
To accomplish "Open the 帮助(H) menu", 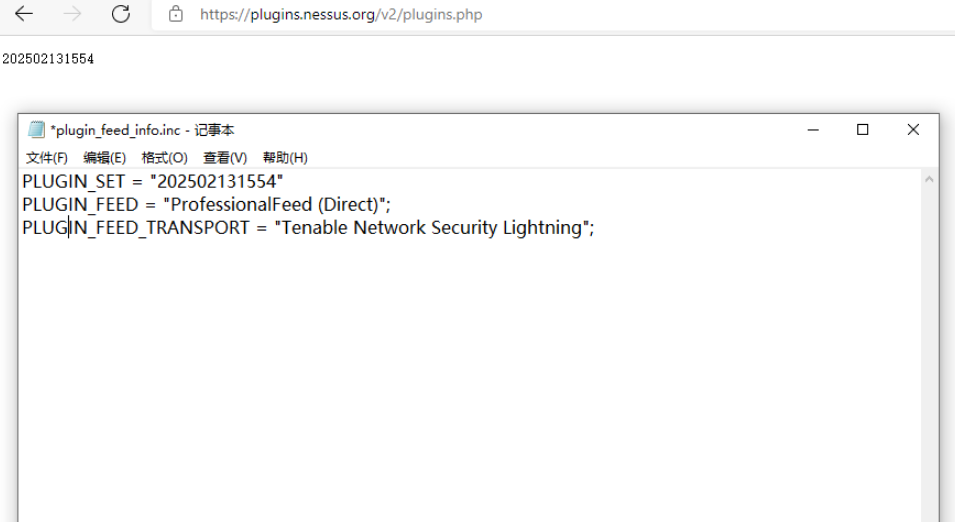I will point(285,157).
